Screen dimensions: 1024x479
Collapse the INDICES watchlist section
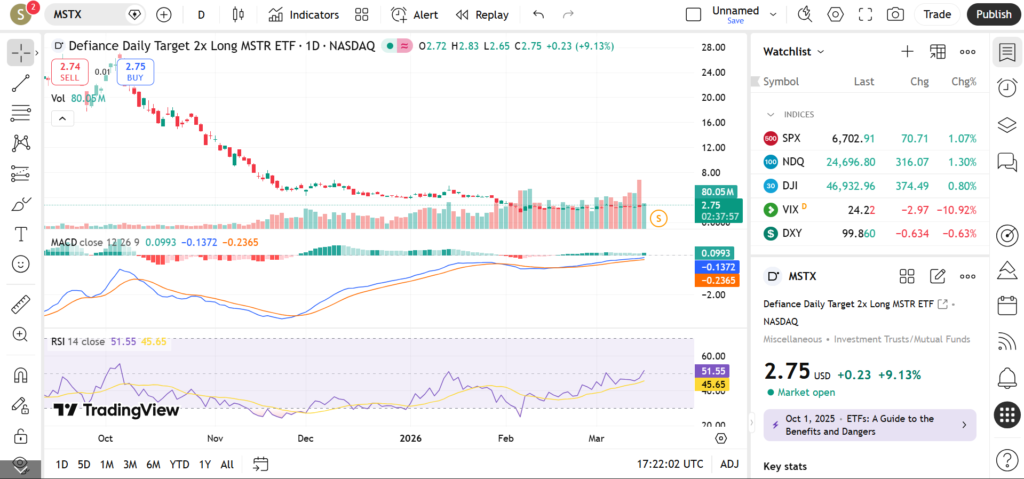(771, 114)
